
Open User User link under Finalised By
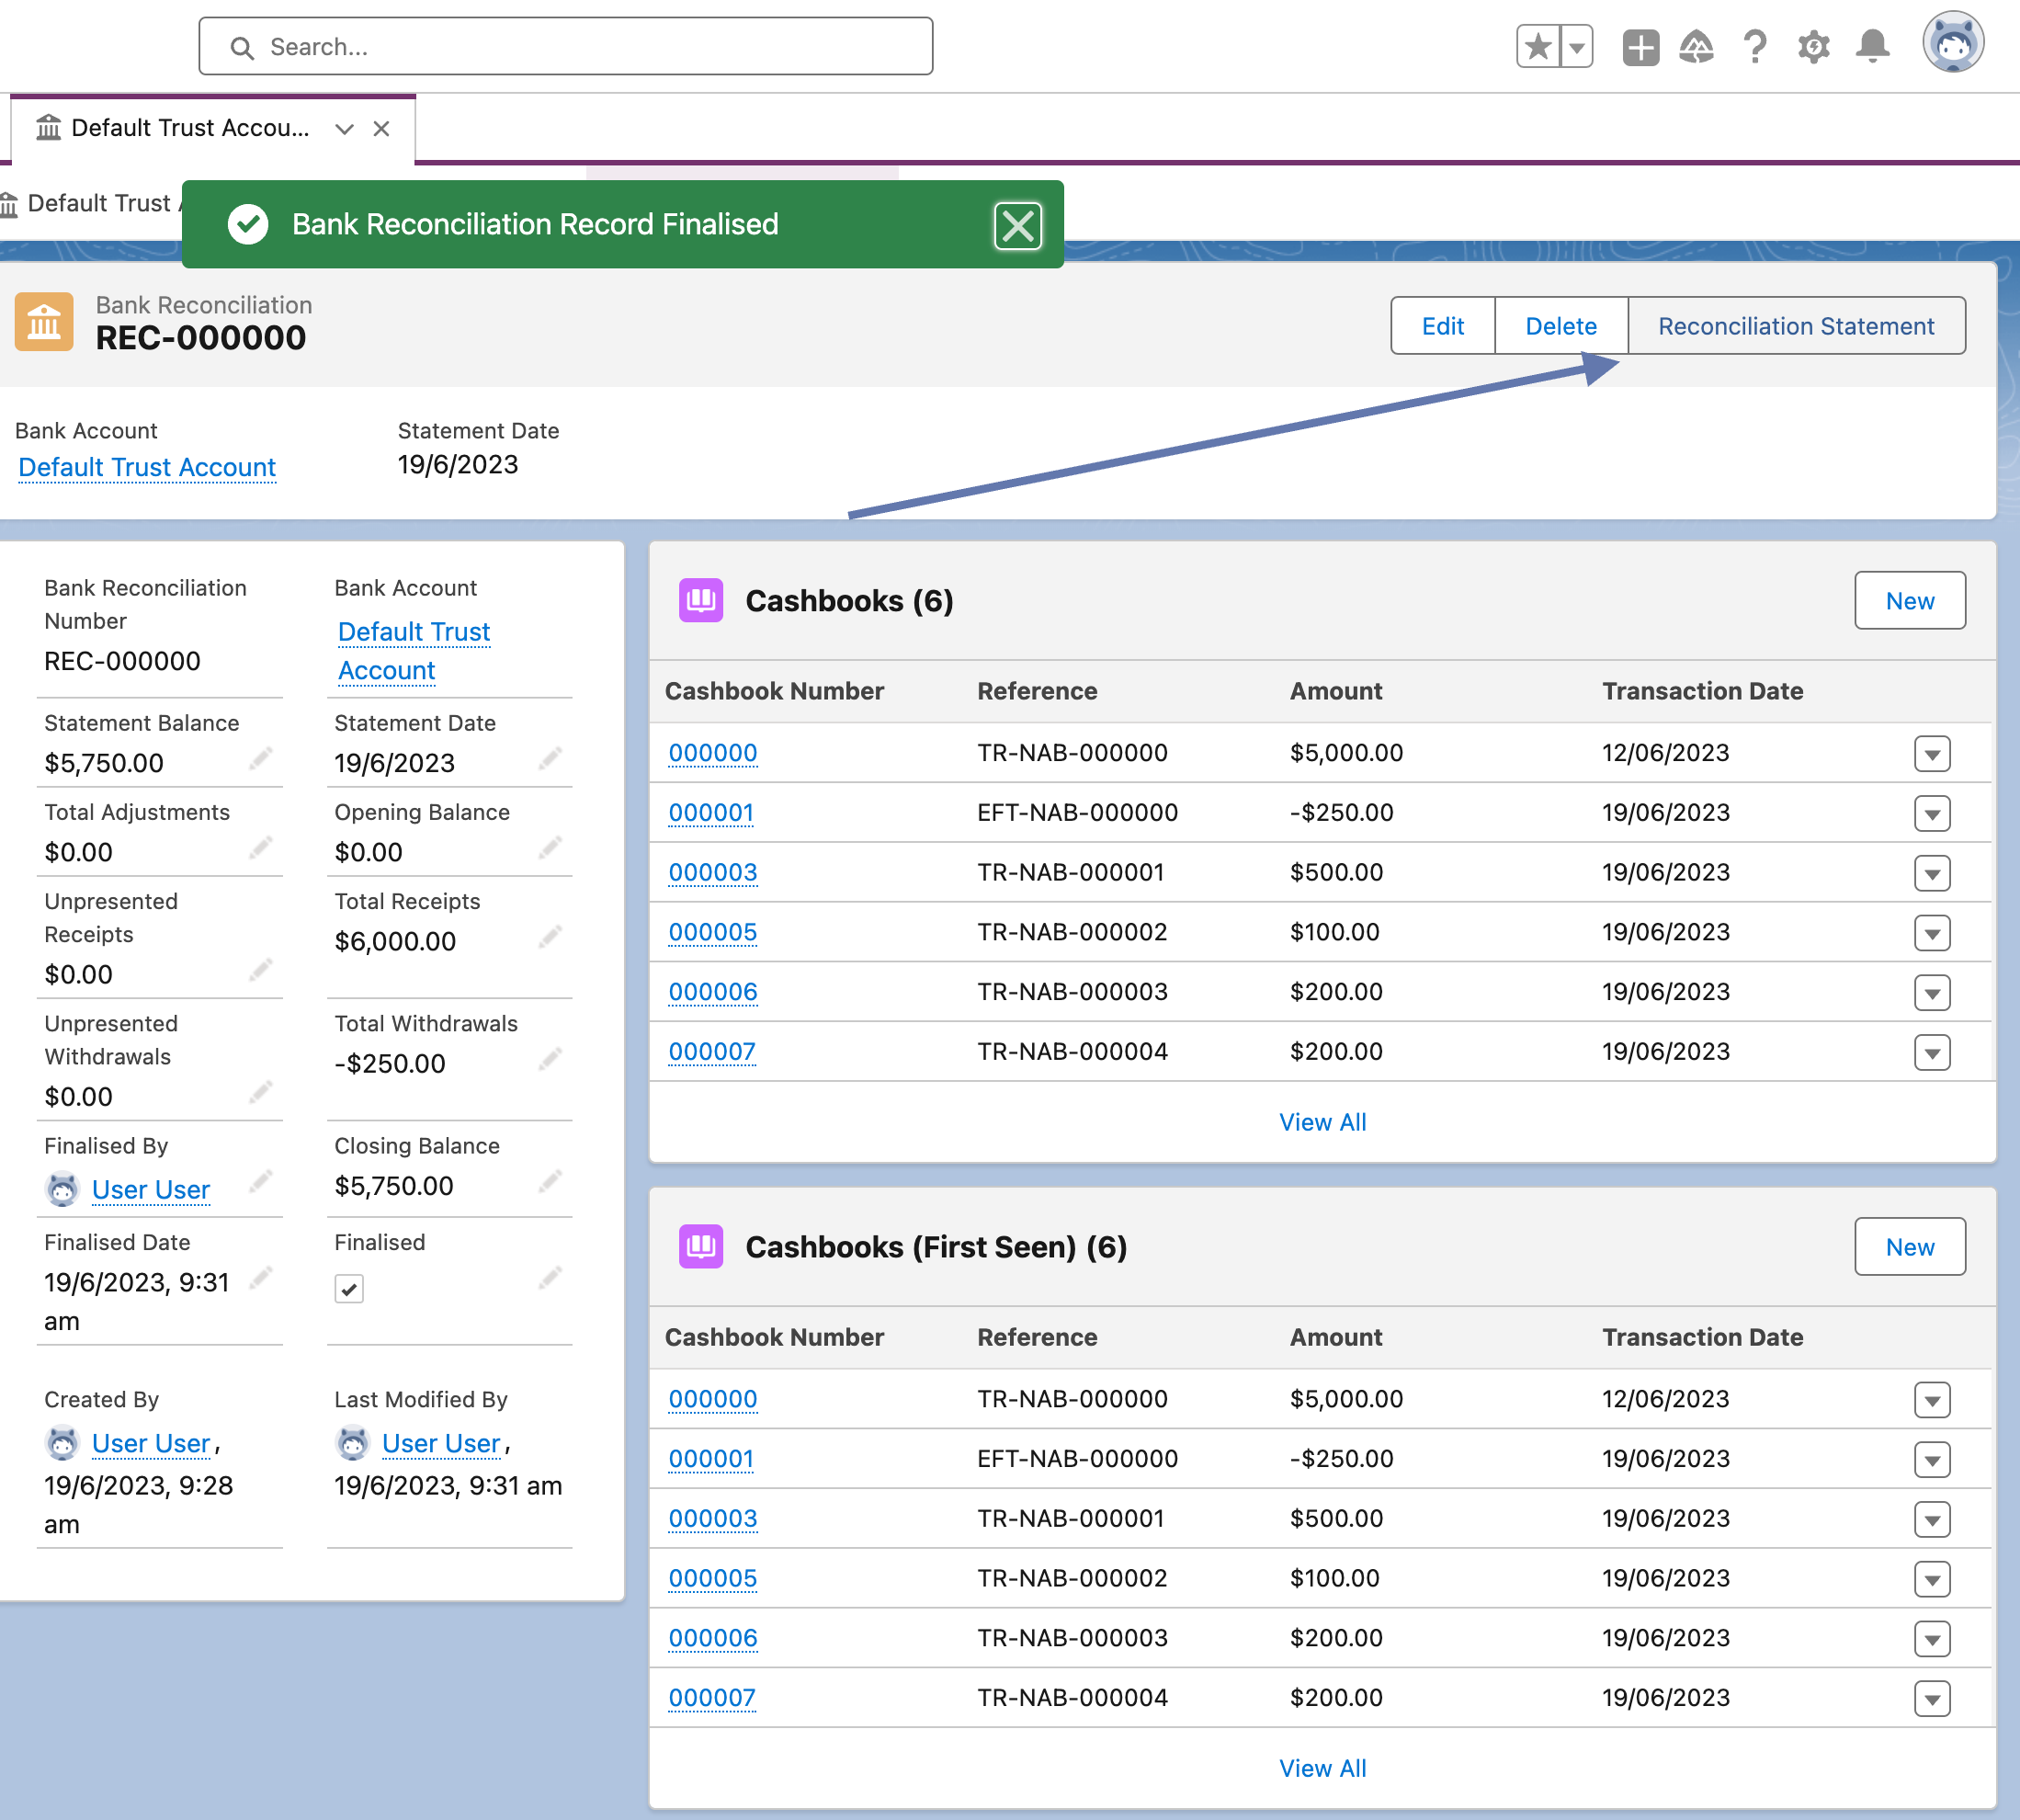[151, 1190]
